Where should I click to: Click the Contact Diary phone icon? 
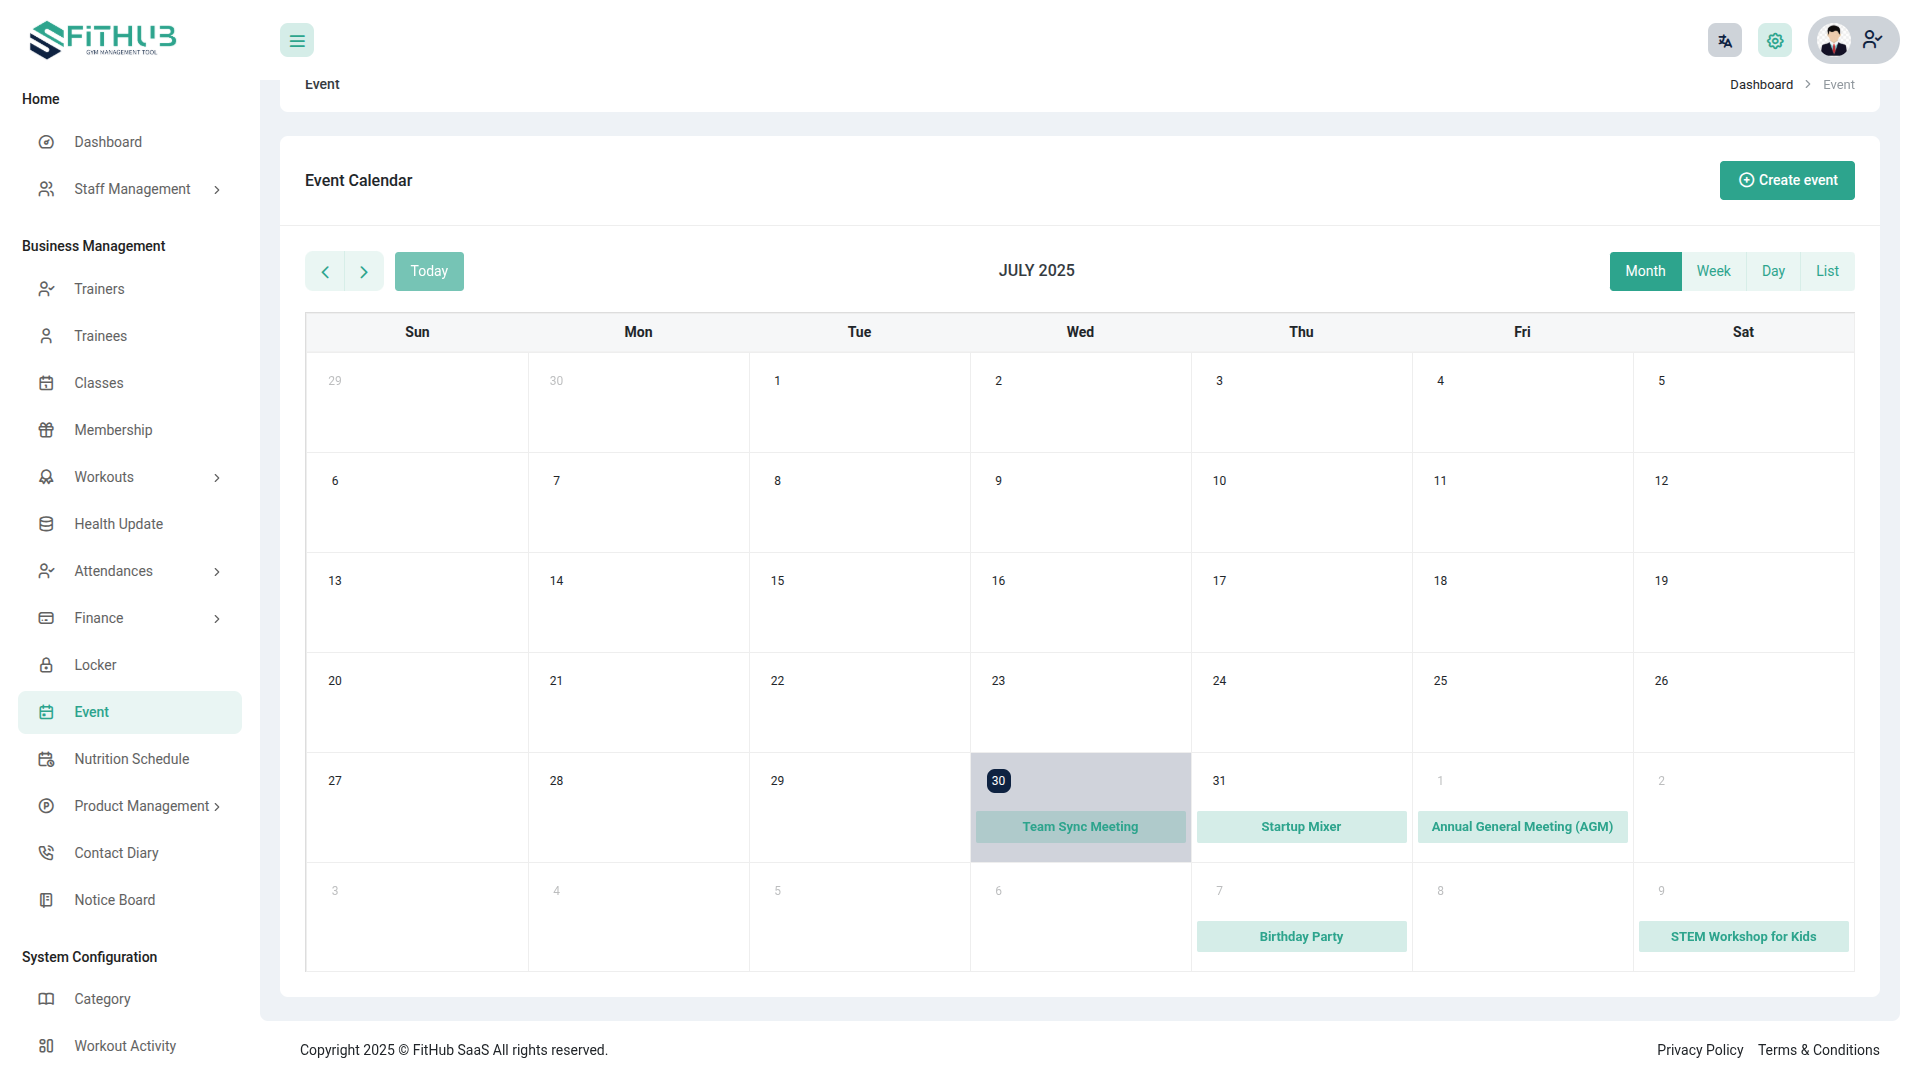coord(46,853)
